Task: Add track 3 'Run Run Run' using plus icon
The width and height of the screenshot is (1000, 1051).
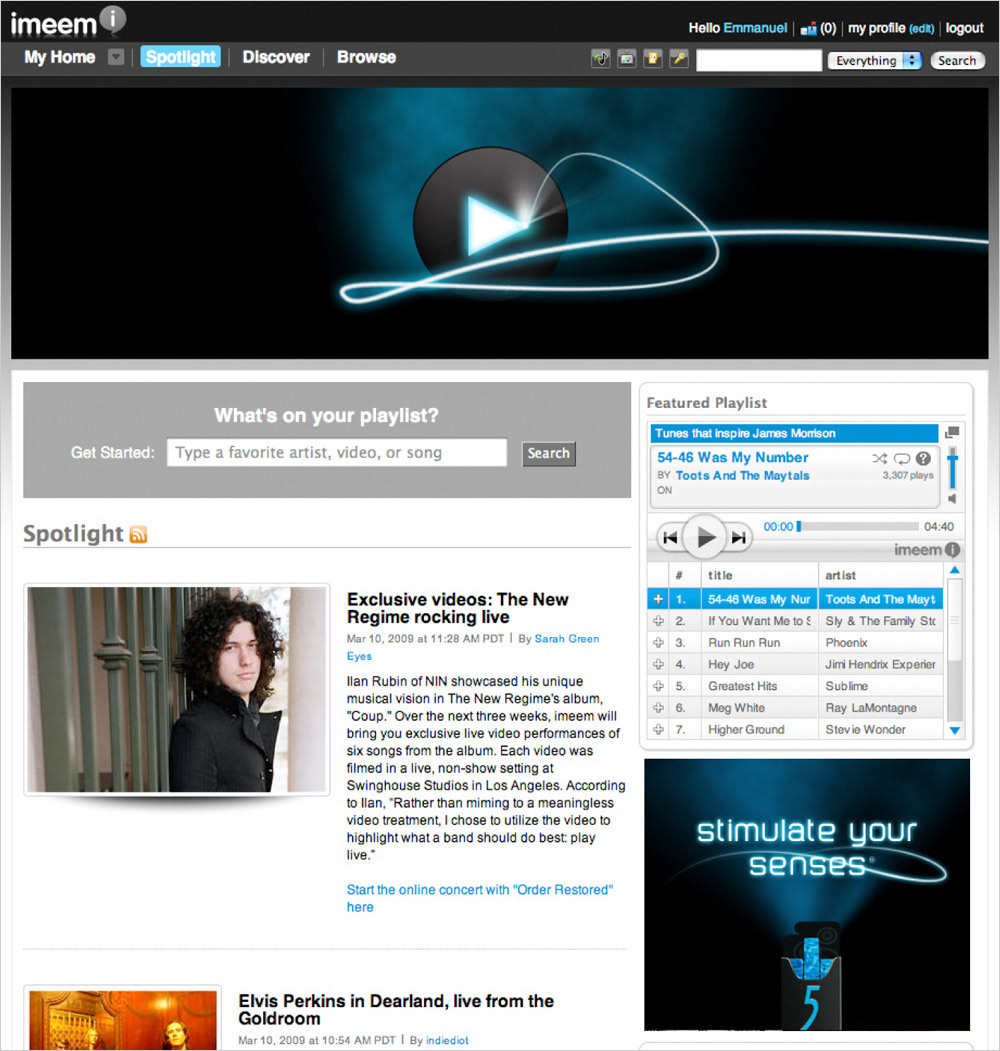Action: (x=658, y=643)
